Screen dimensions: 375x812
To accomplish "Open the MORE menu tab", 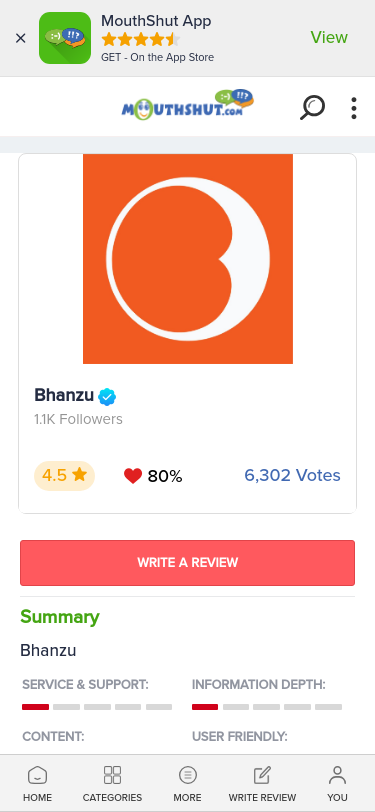I will click(188, 784).
